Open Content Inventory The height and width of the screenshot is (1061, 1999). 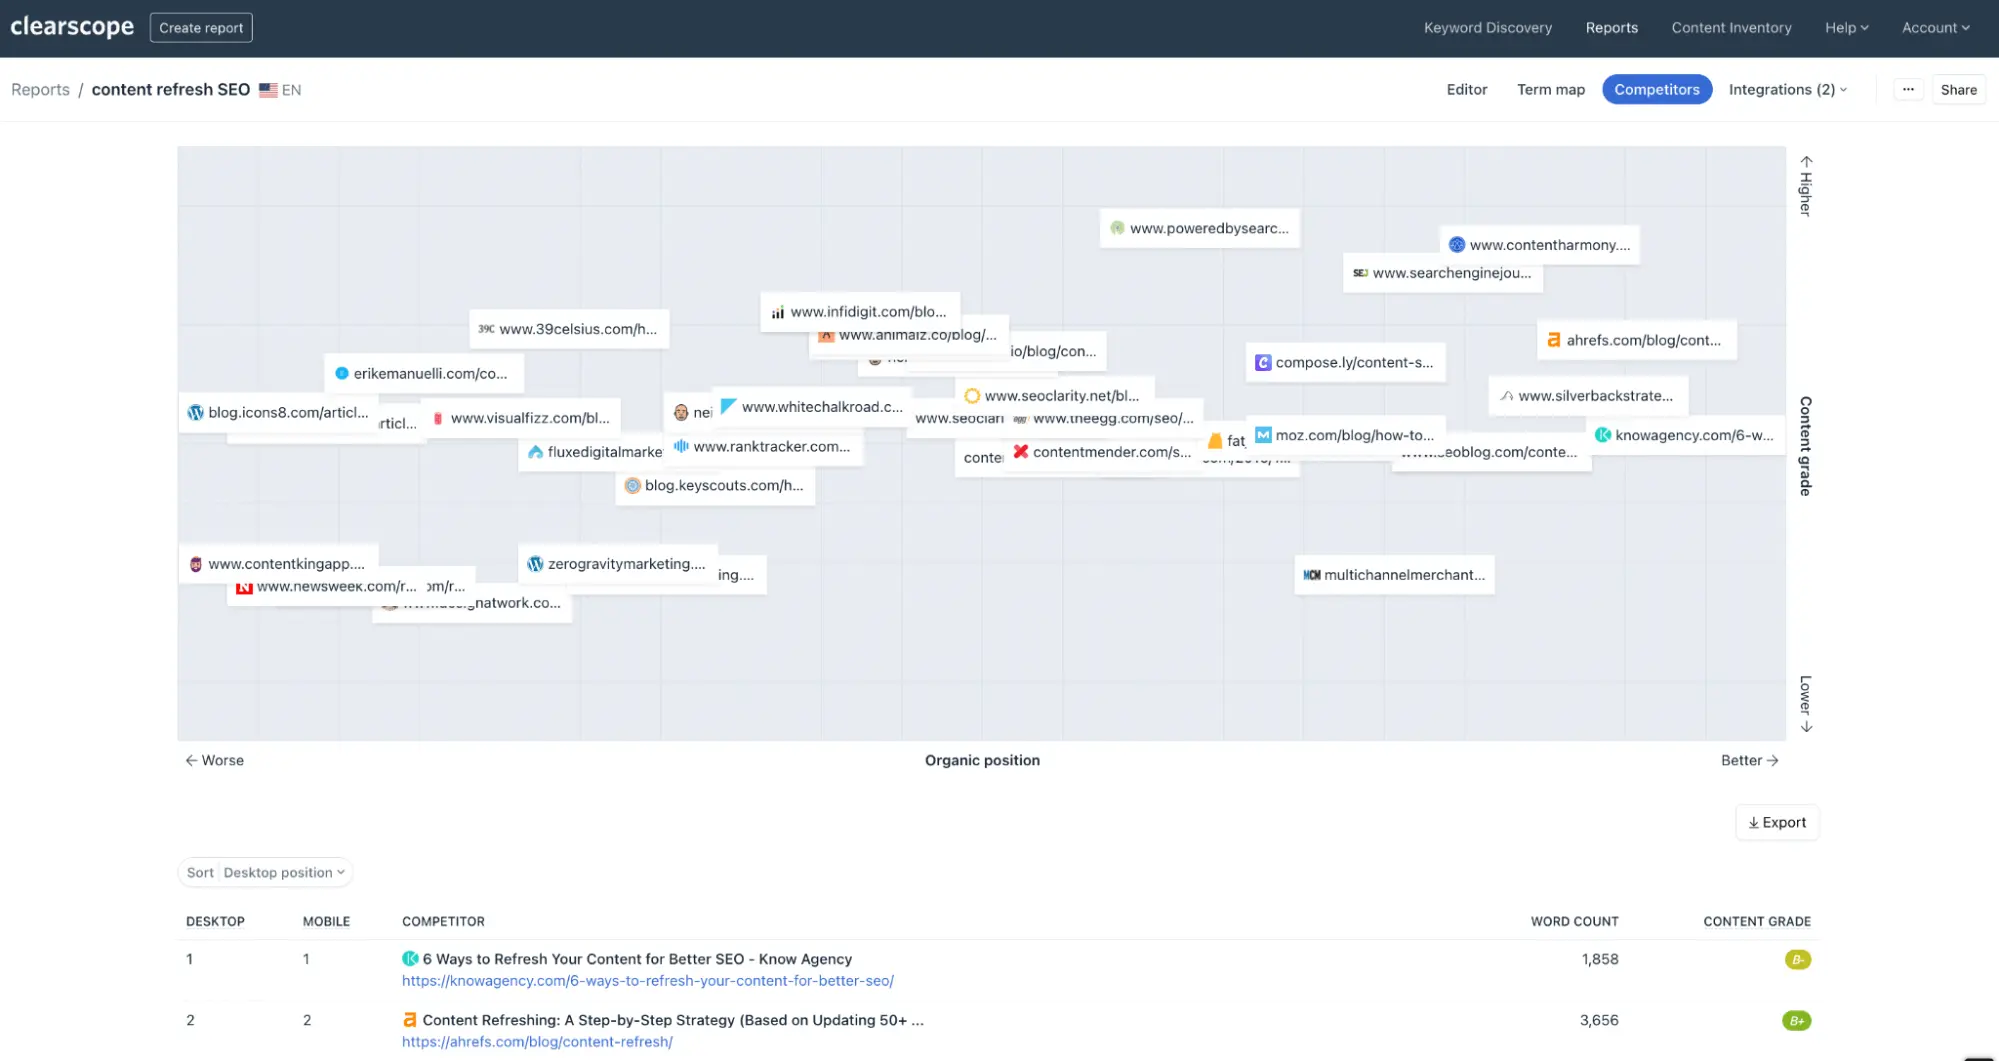point(1731,28)
